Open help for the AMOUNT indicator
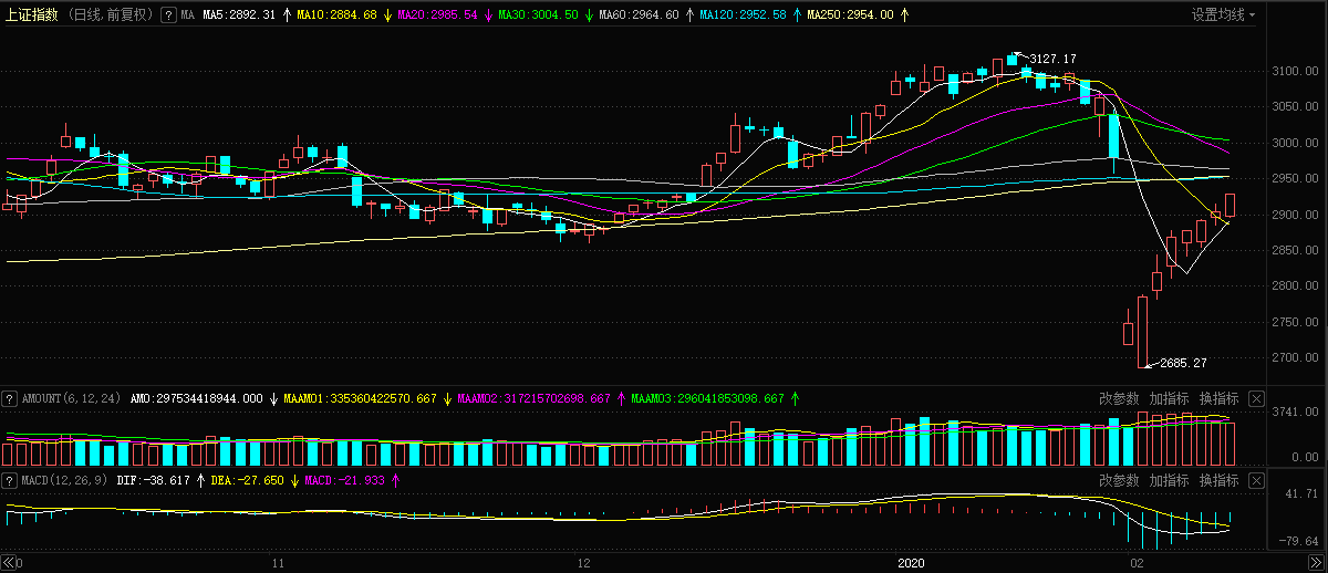Image resolution: width=1328 pixels, height=573 pixels. point(10,398)
